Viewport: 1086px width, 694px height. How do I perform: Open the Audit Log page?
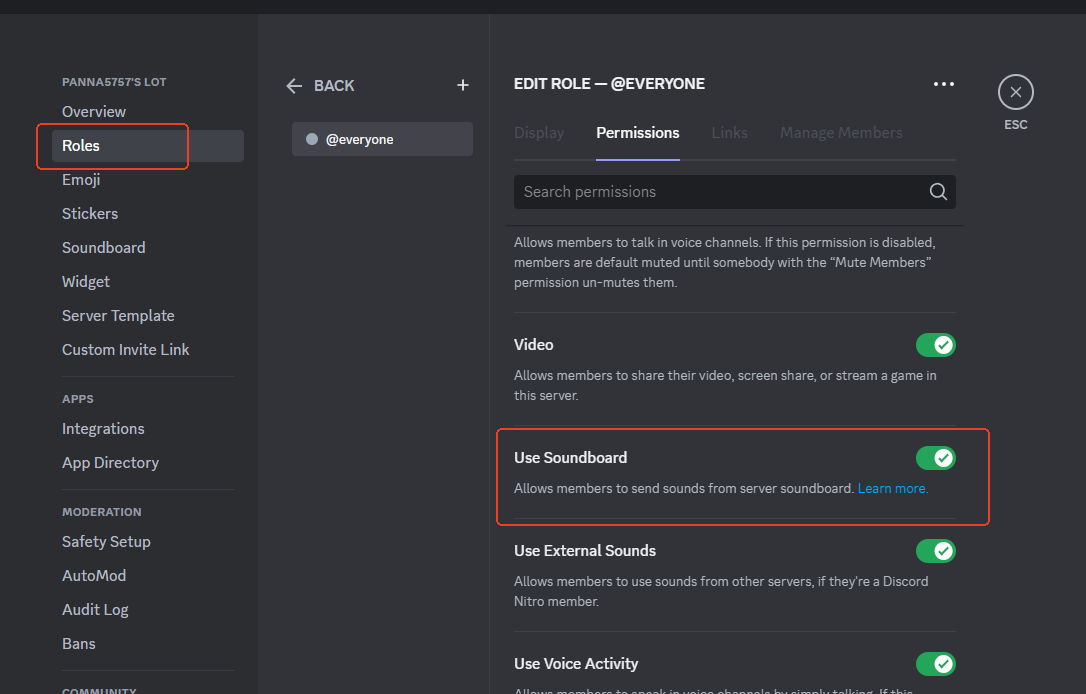[x=95, y=609]
